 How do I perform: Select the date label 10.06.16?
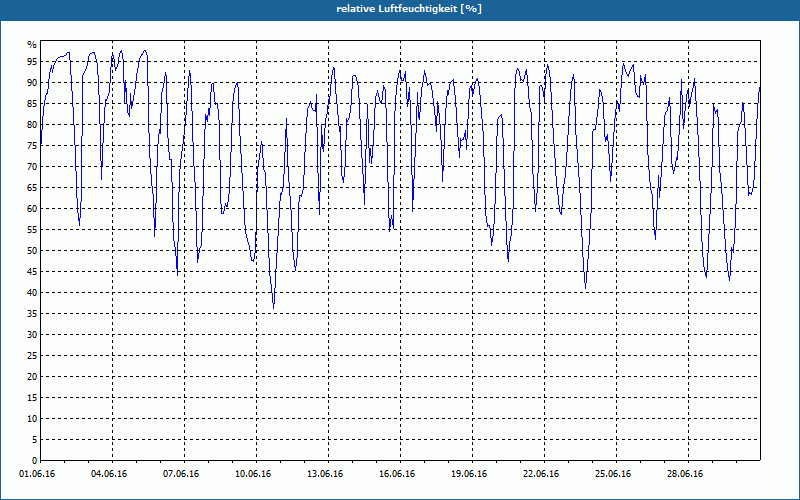point(253,474)
